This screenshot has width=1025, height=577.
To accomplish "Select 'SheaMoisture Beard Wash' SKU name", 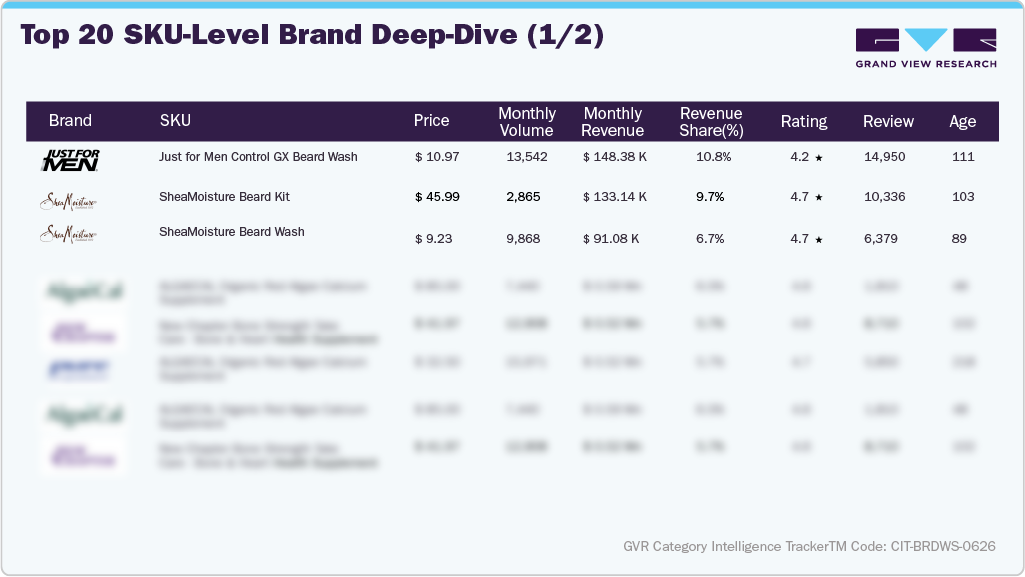I will [231, 232].
